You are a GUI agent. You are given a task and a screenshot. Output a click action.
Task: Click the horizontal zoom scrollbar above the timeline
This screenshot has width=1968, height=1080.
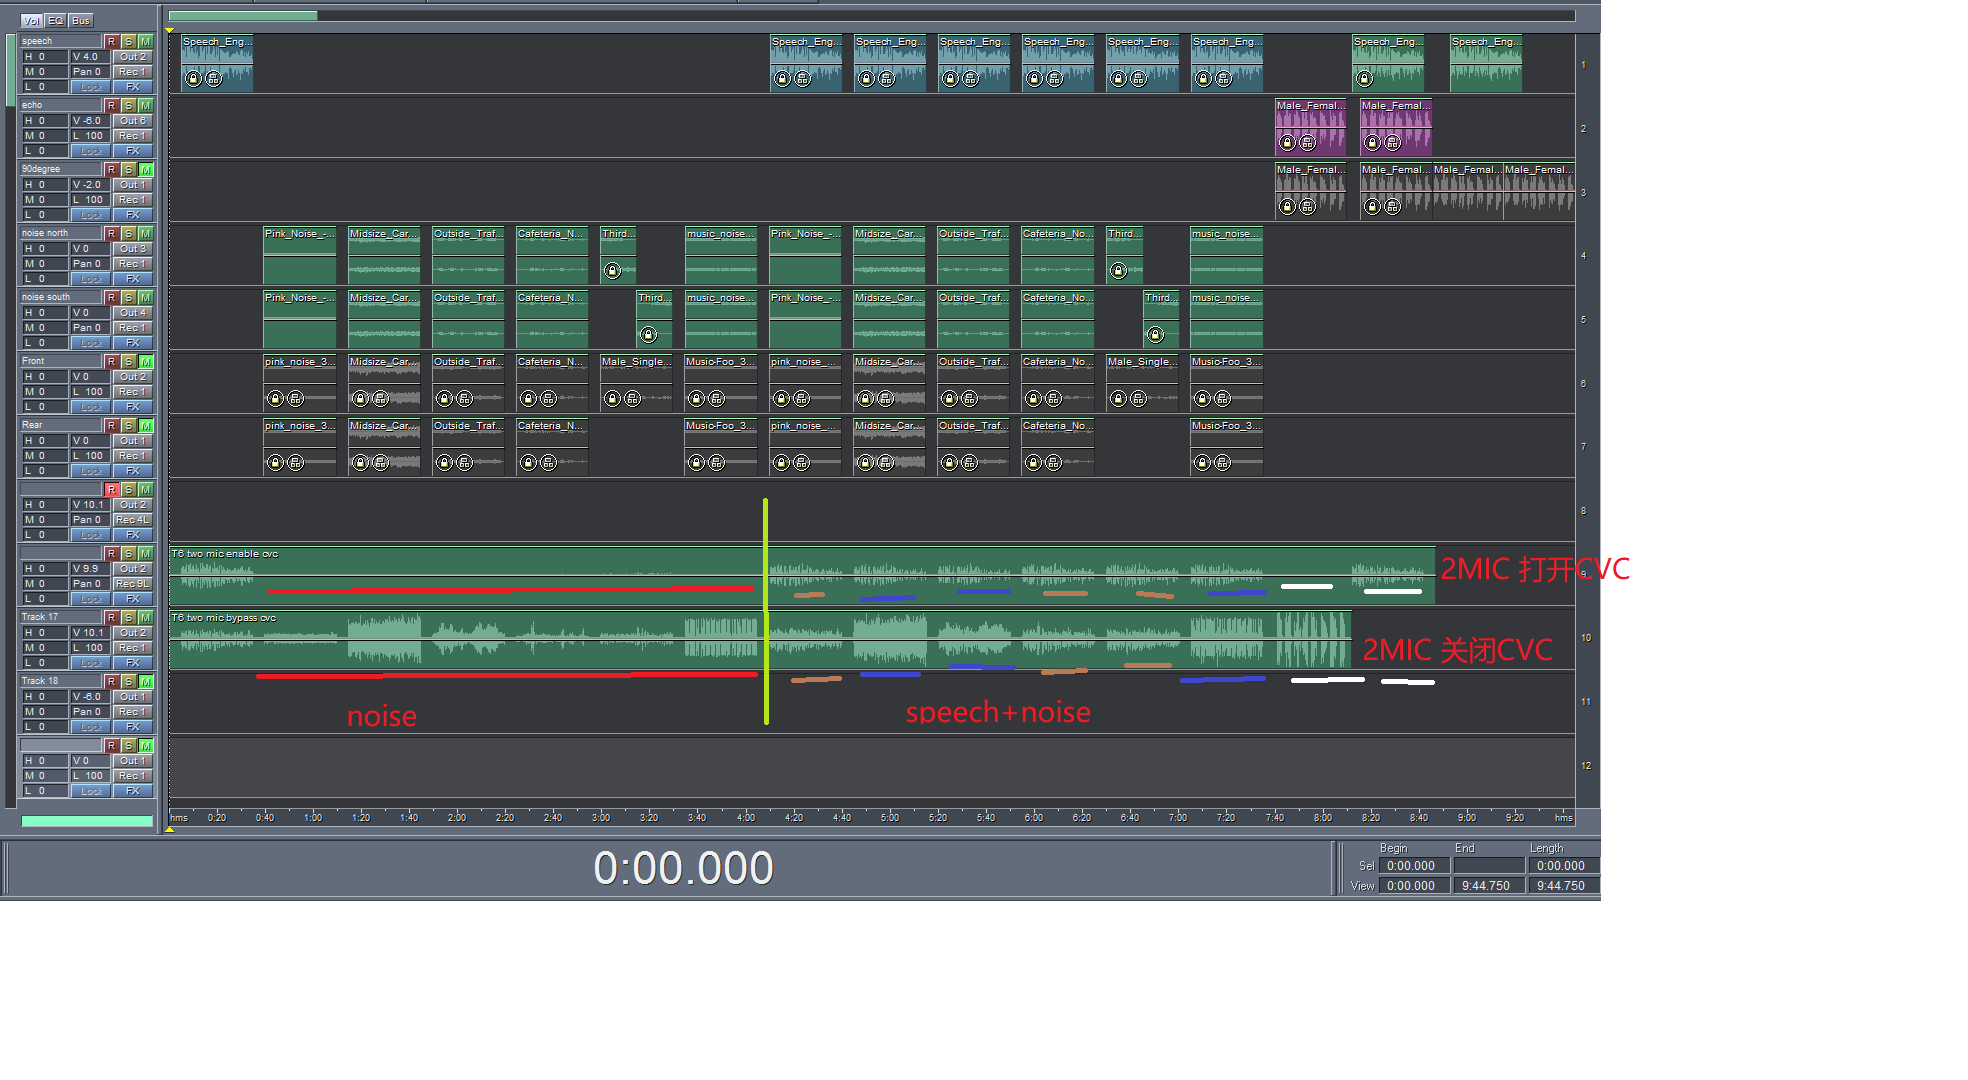pyautogui.click(x=243, y=15)
